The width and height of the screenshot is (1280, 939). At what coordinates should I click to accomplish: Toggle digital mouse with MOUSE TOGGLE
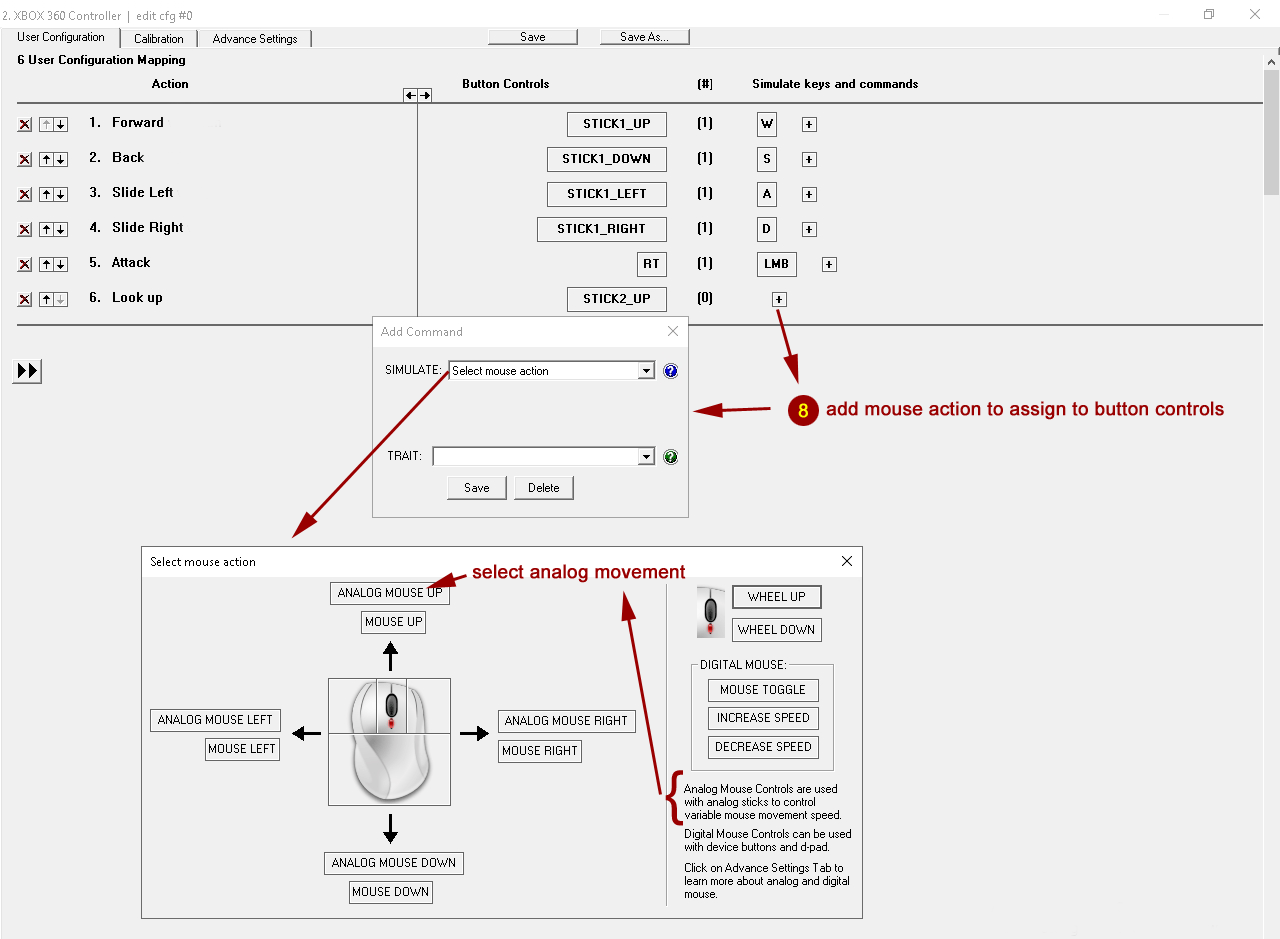pos(762,690)
